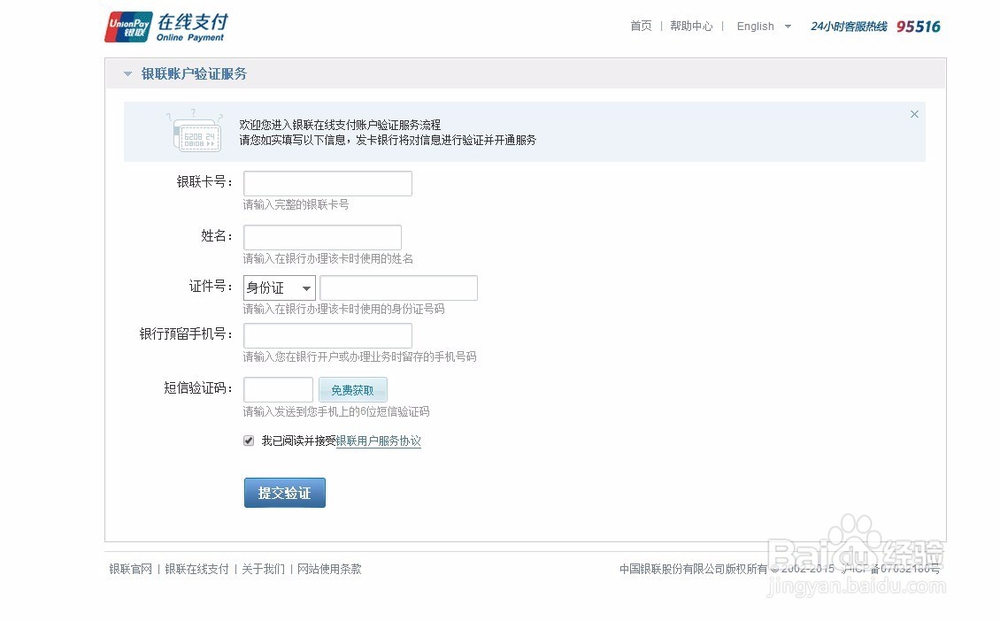Dismiss the welcome notice banner
The height and width of the screenshot is (621, 1000).
tap(914, 114)
